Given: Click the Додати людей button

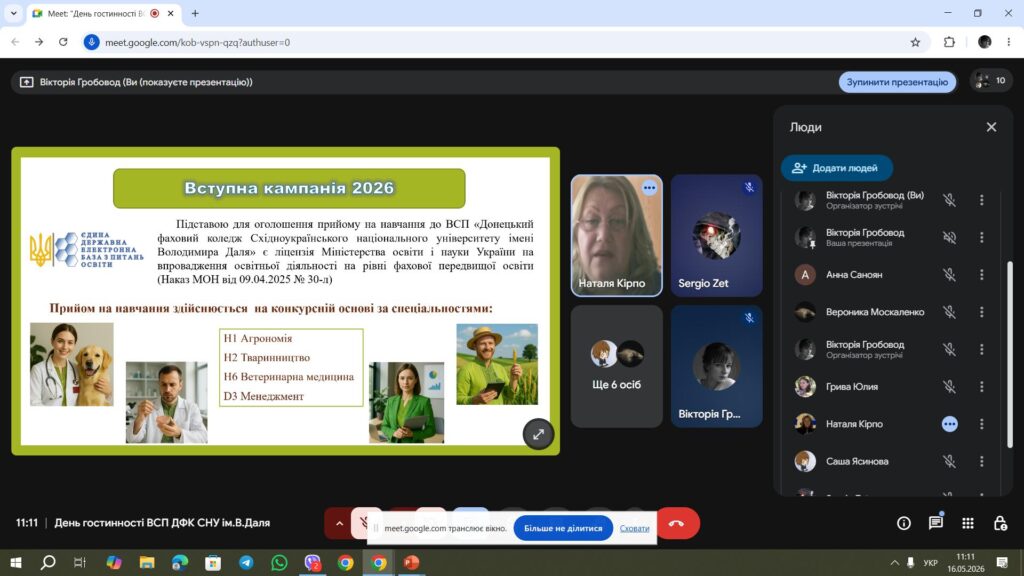Looking at the screenshot, I should click(837, 168).
